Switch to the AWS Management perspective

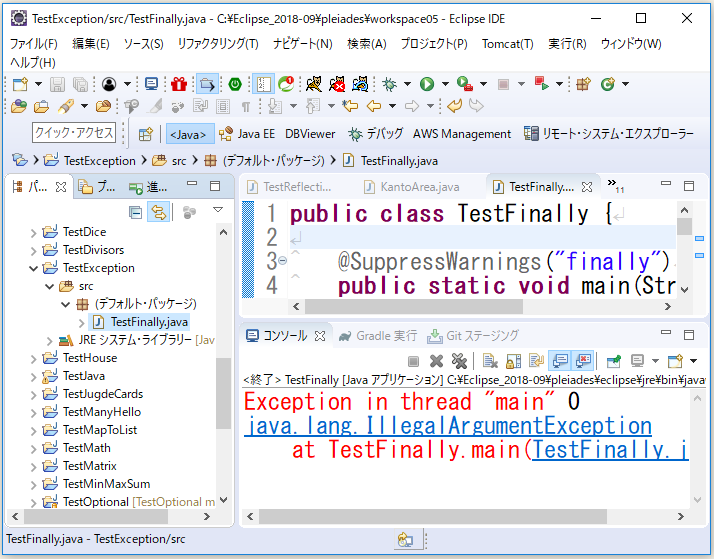[462, 134]
